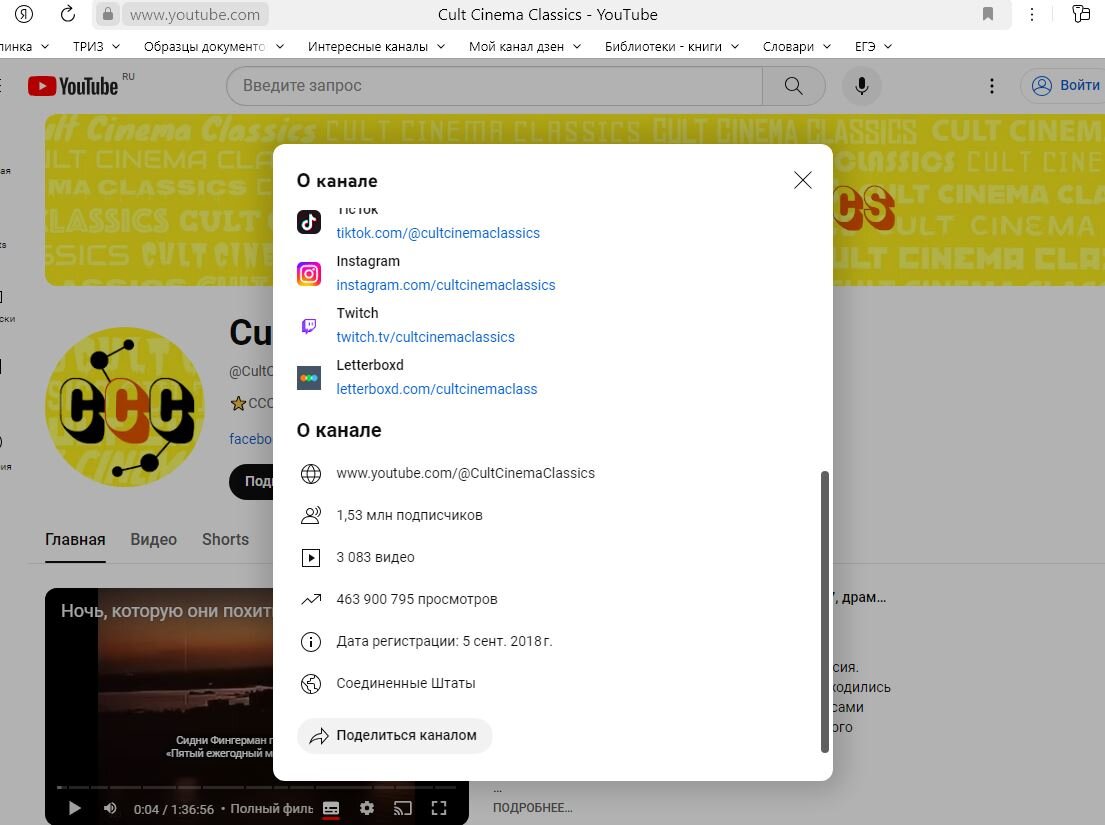Toggle video subtitles
Screen dimensions: 1105x825
331,808
